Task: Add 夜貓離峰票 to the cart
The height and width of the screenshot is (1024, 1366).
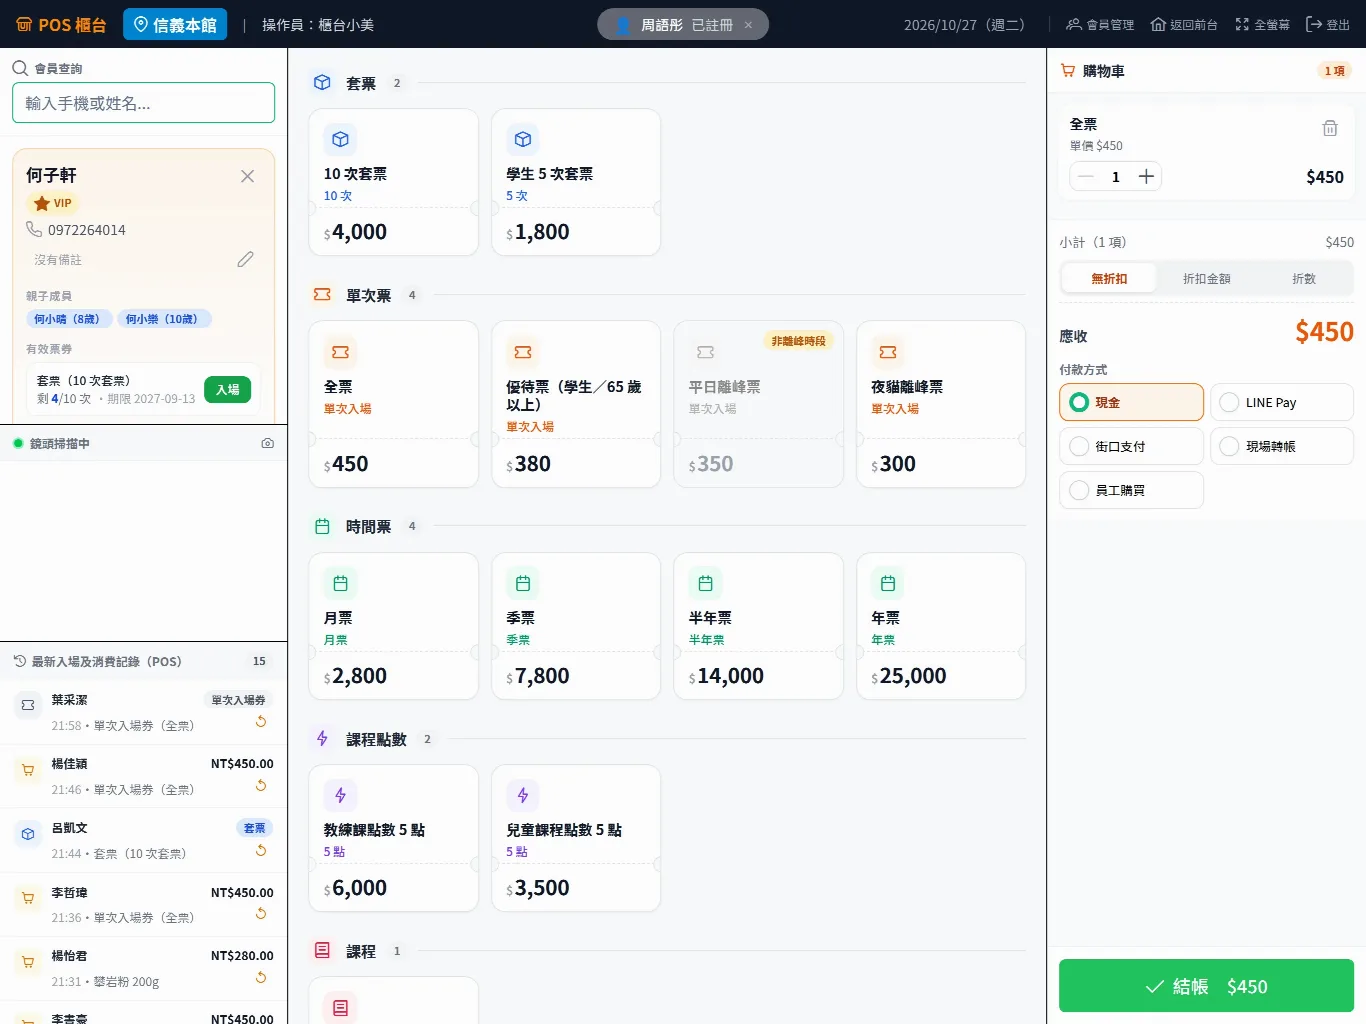Action: tap(941, 404)
